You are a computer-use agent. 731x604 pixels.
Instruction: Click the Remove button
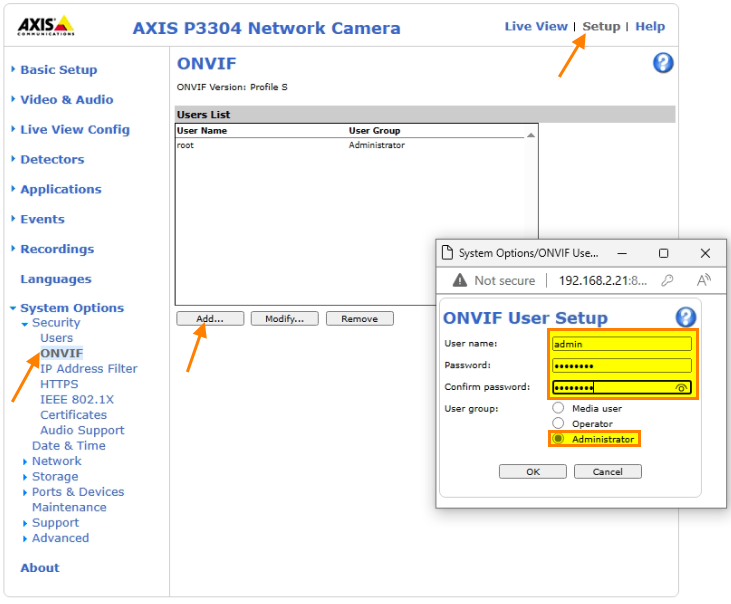pos(359,318)
